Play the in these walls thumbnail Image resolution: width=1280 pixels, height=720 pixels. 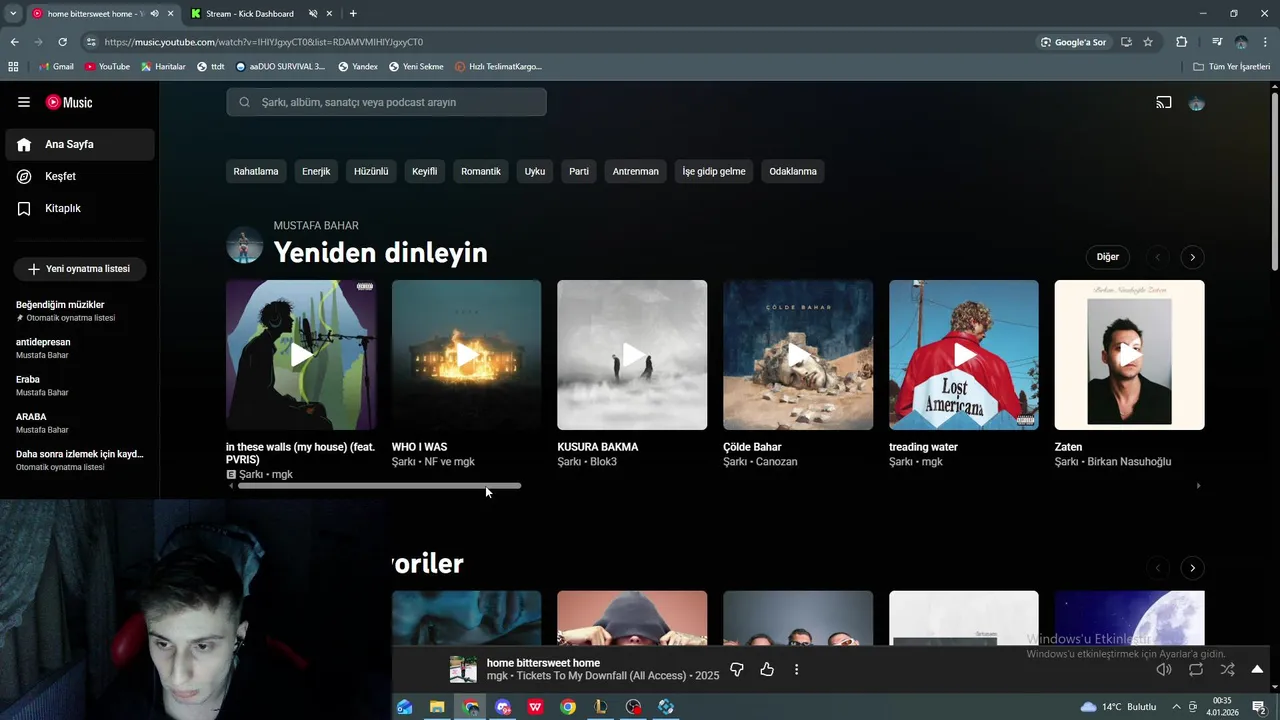(x=301, y=355)
